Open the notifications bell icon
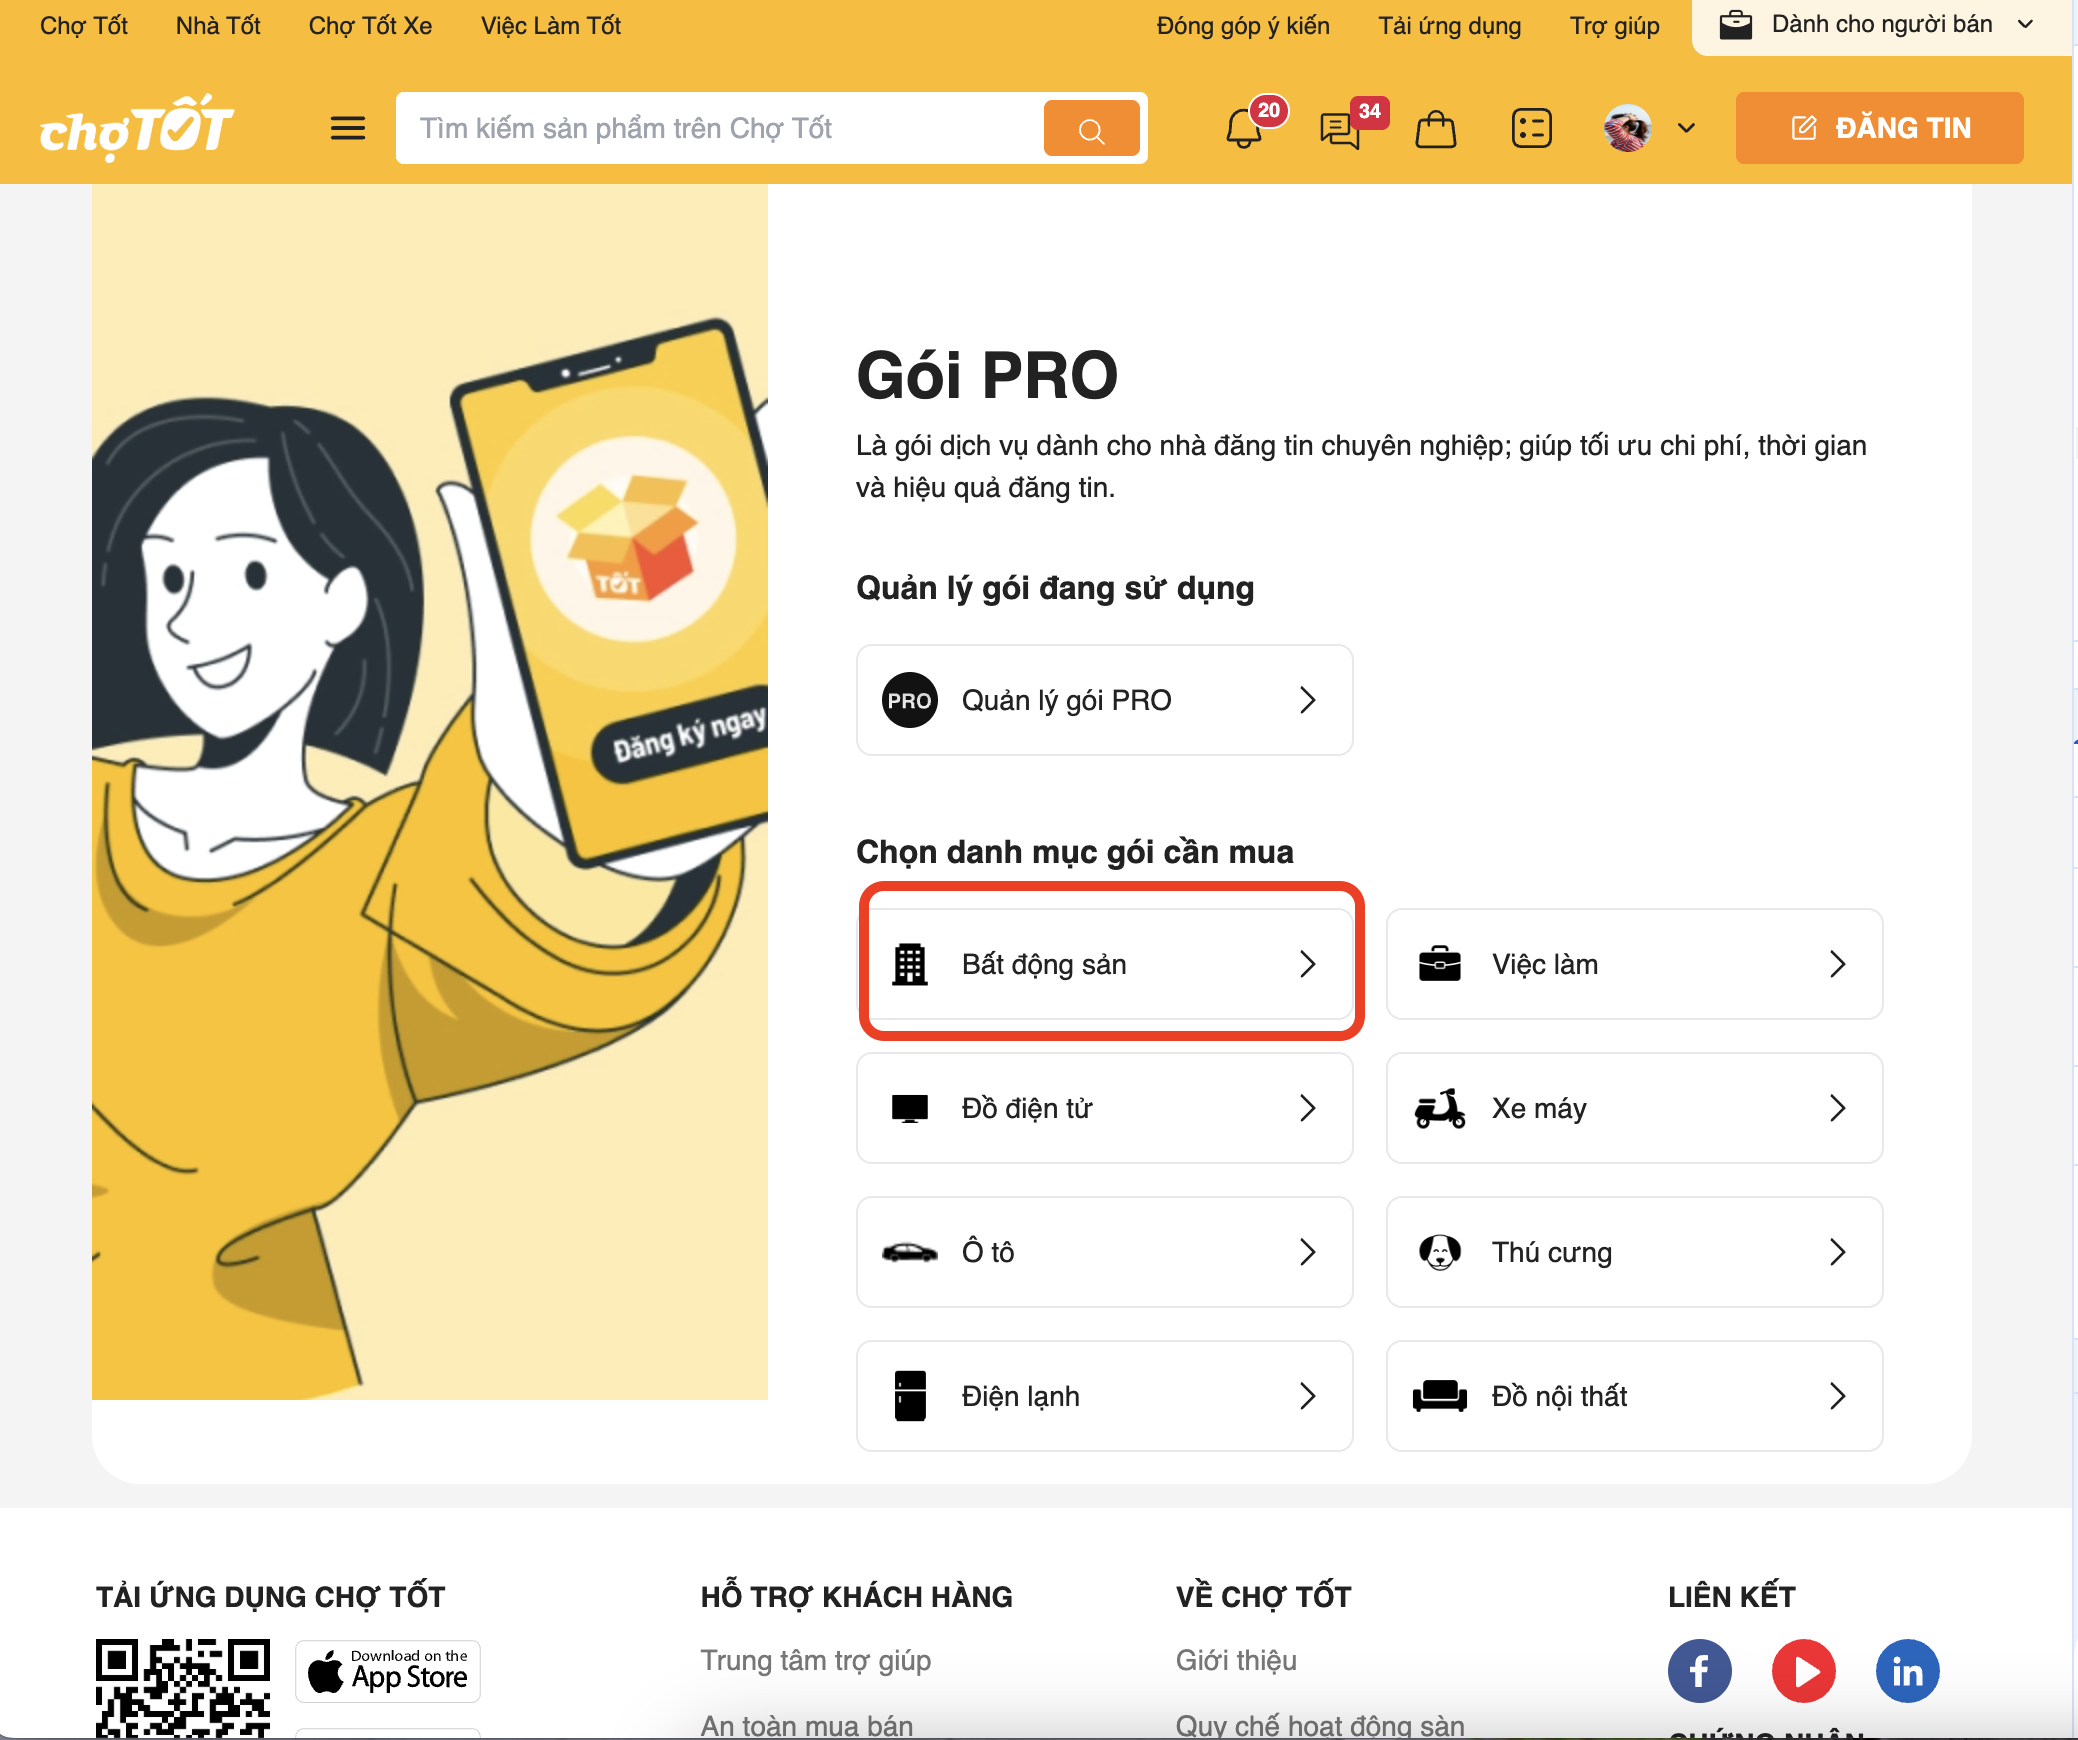This screenshot has height=1740, width=2078. [x=1244, y=129]
